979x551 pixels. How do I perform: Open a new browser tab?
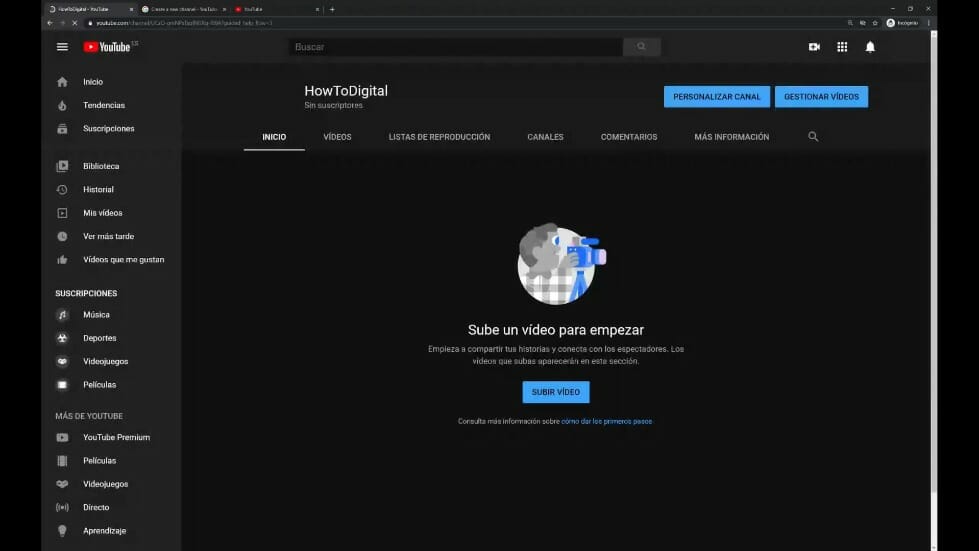(x=332, y=9)
